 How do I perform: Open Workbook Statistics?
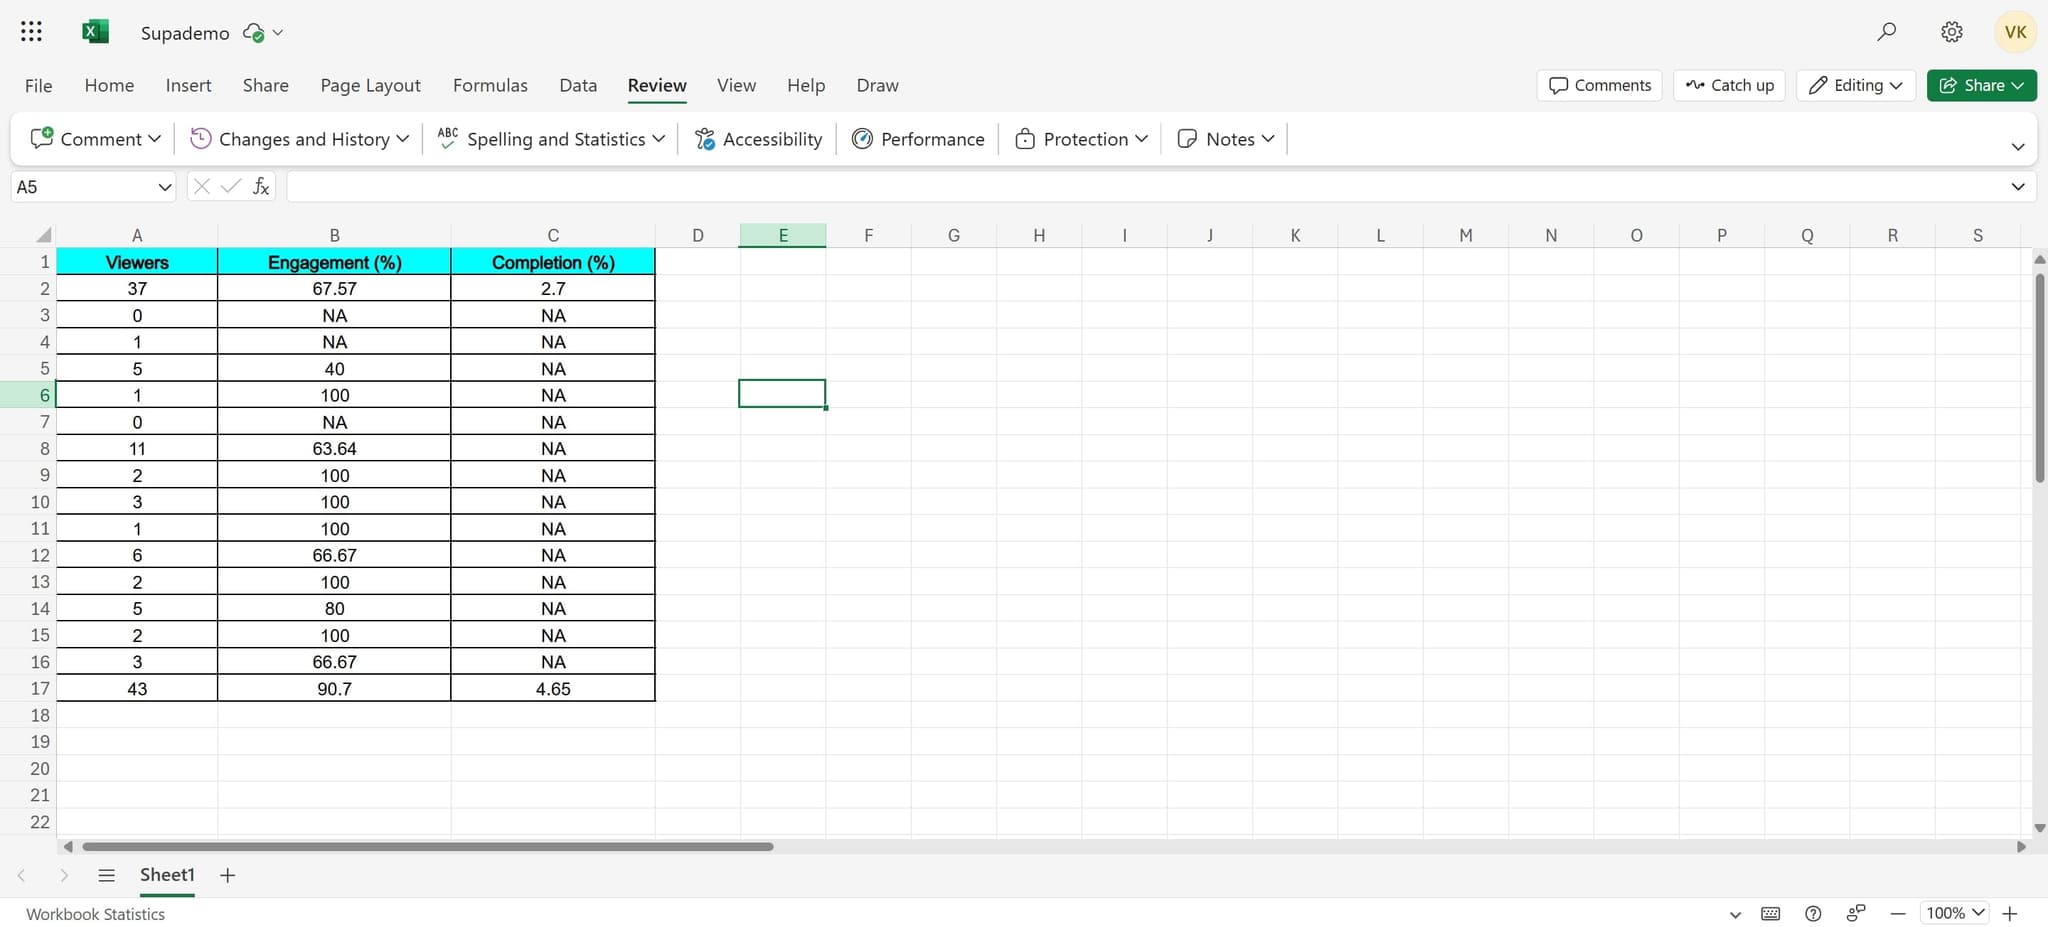95,913
